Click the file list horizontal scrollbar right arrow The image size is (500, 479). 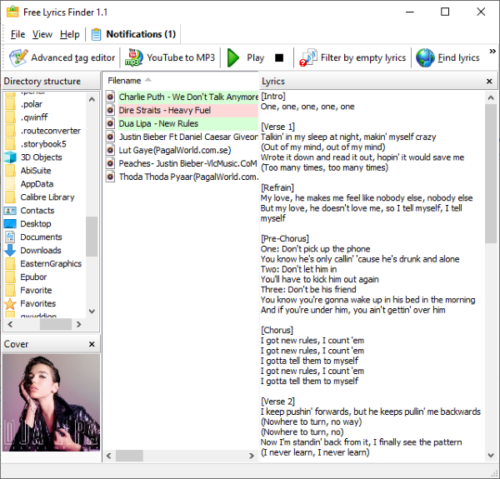click(251, 456)
